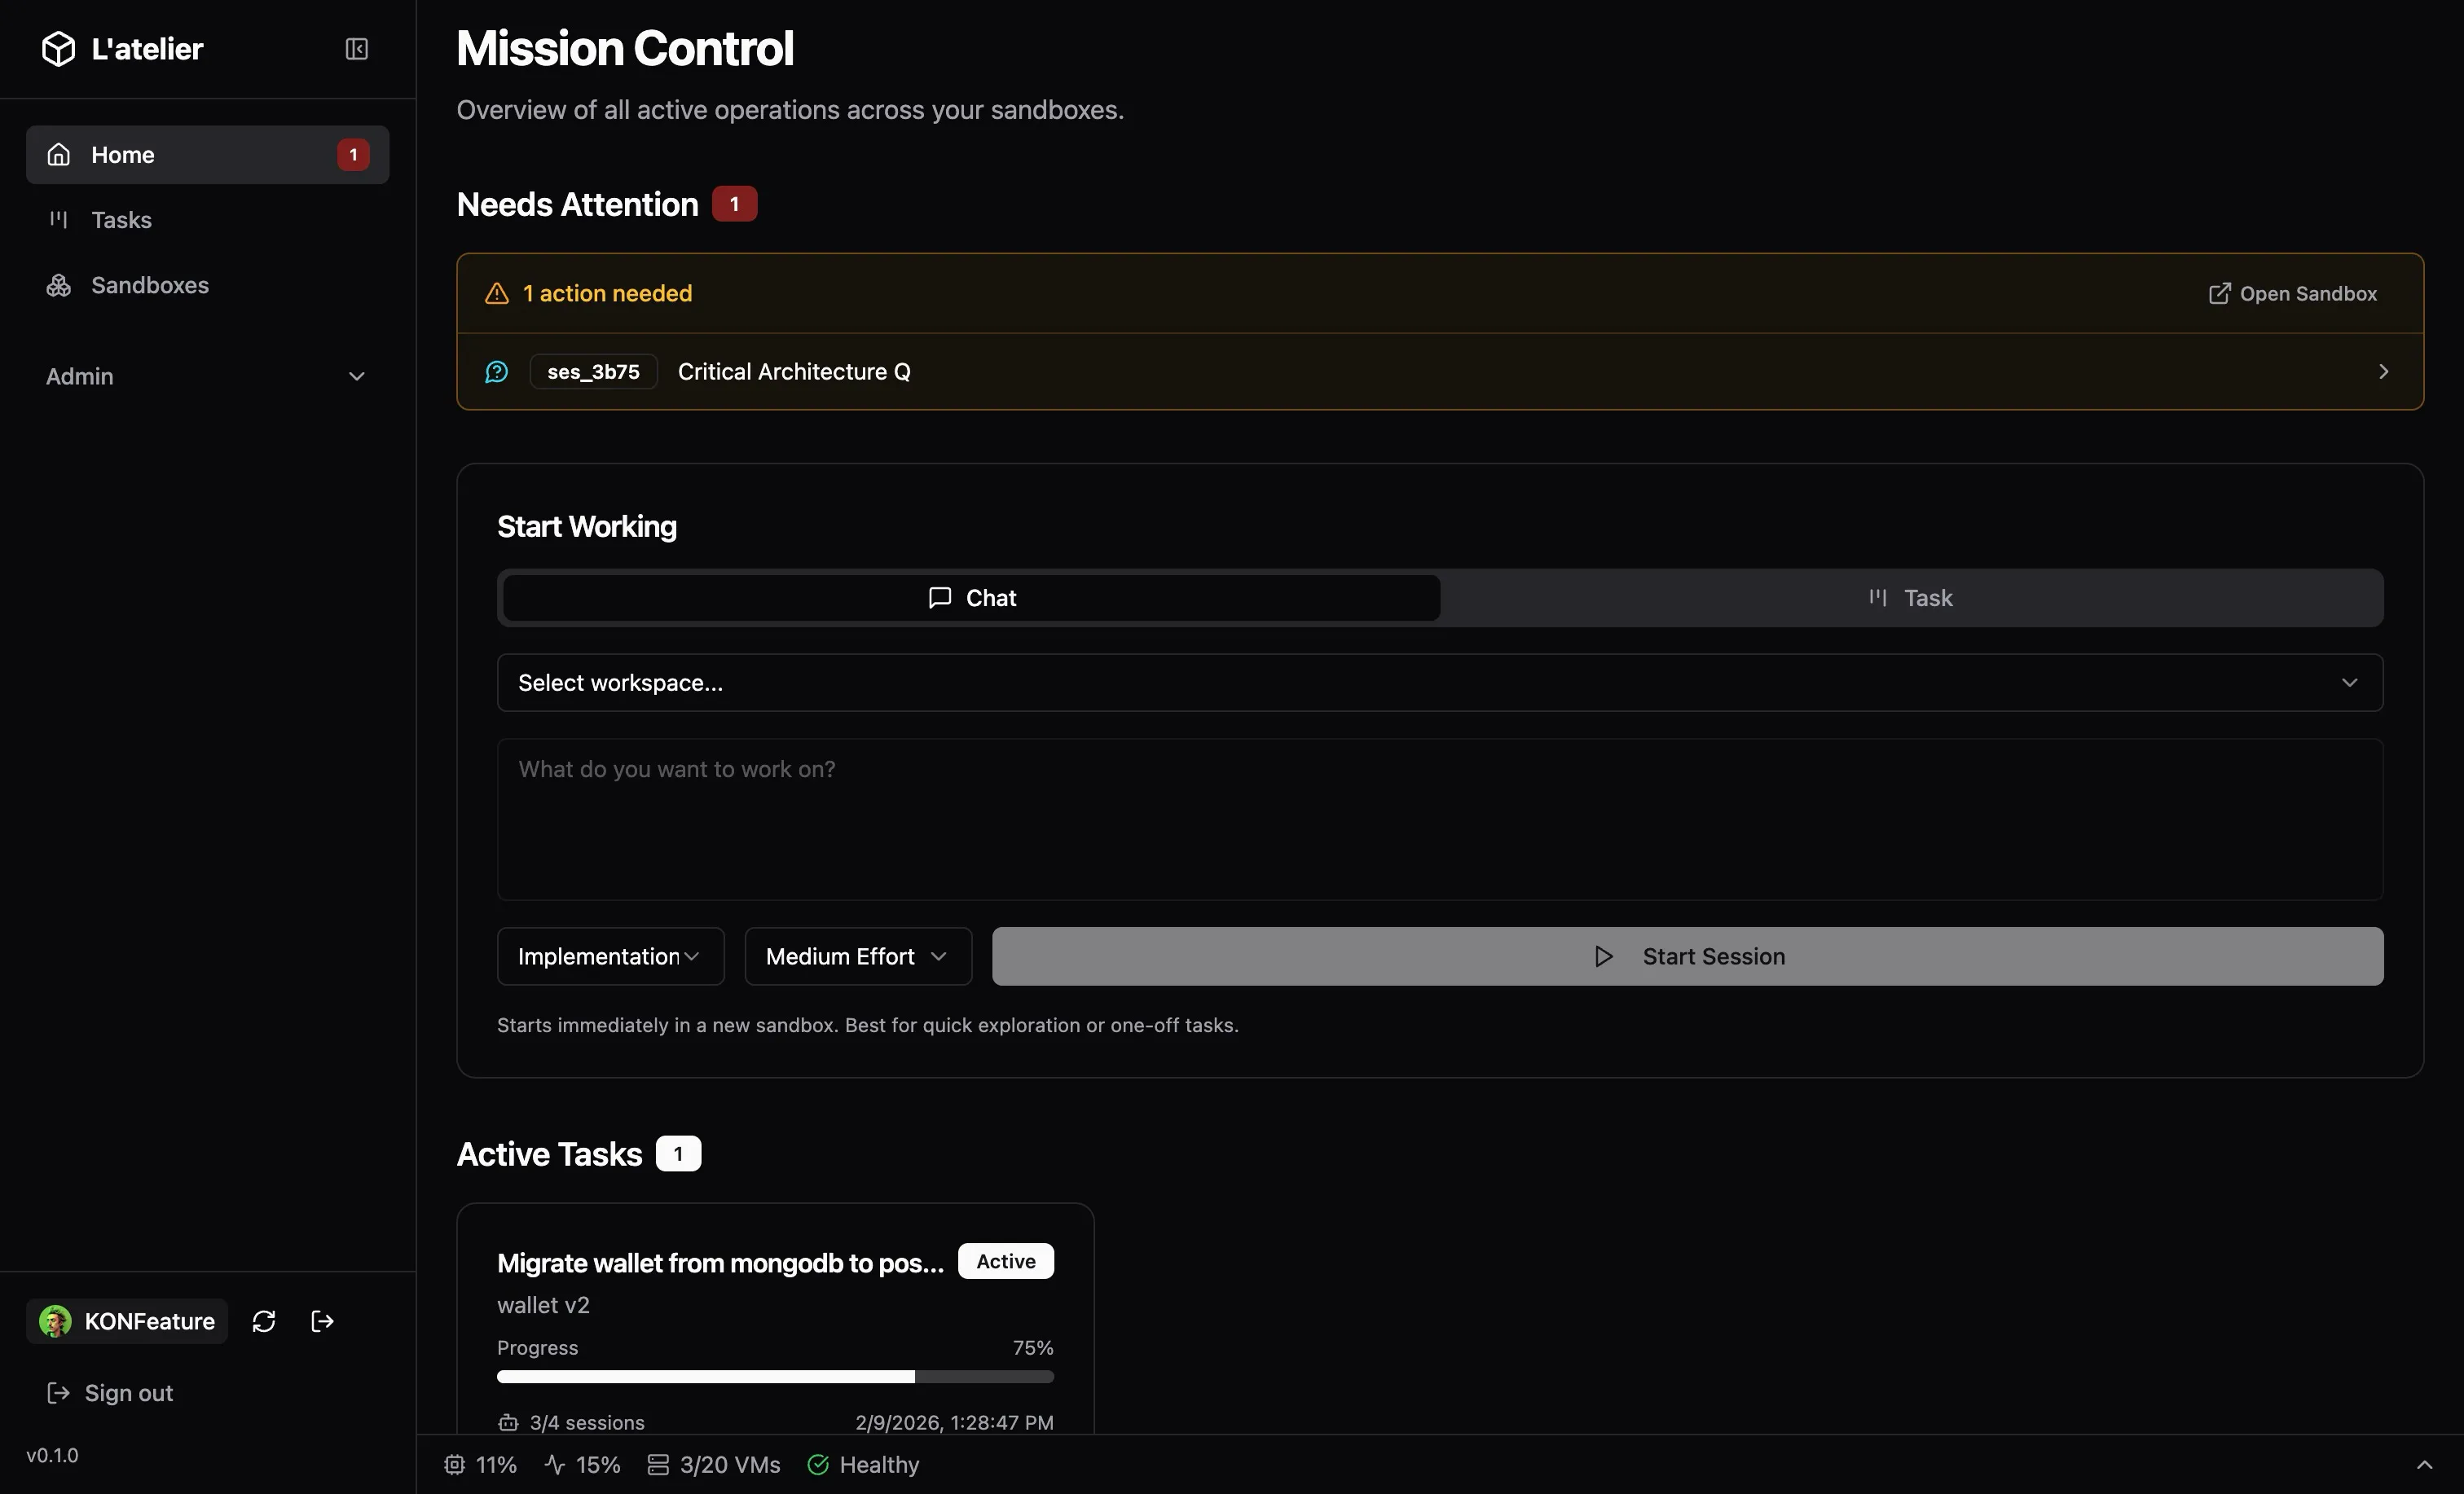This screenshot has width=2464, height=1494.
Task: Click the 'Critical Architecture Q' text
Action: pos(794,371)
